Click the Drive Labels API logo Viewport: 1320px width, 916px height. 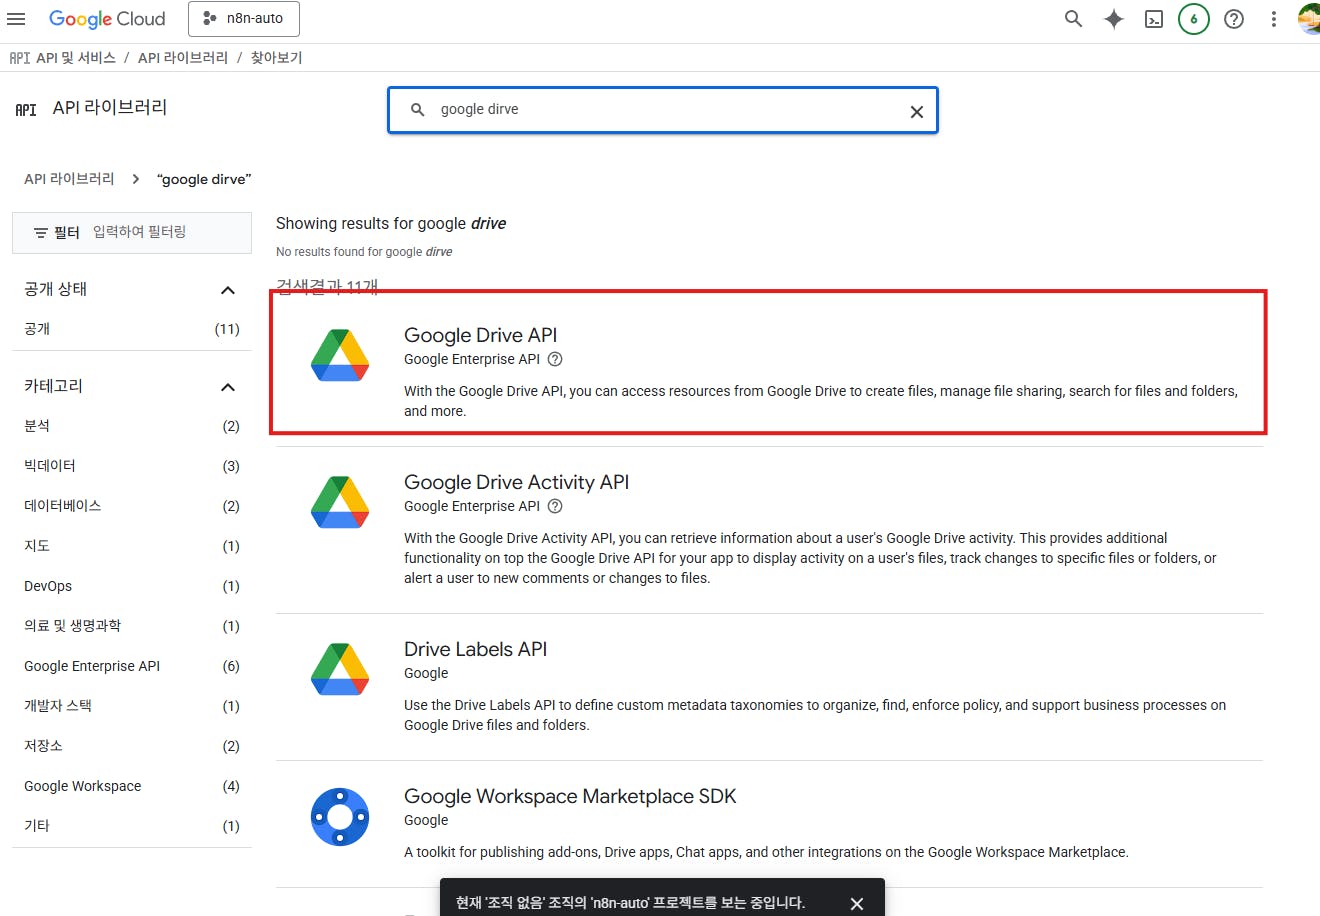coord(340,669)
